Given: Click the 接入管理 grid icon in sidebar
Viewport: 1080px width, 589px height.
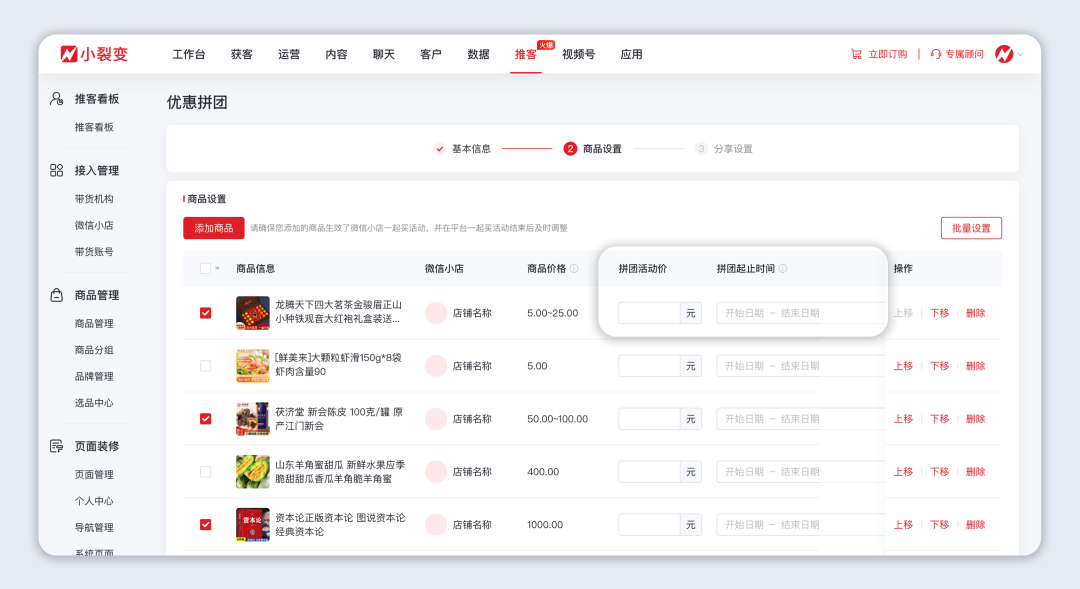Looking at the screenshot, I should click(55, 170).
